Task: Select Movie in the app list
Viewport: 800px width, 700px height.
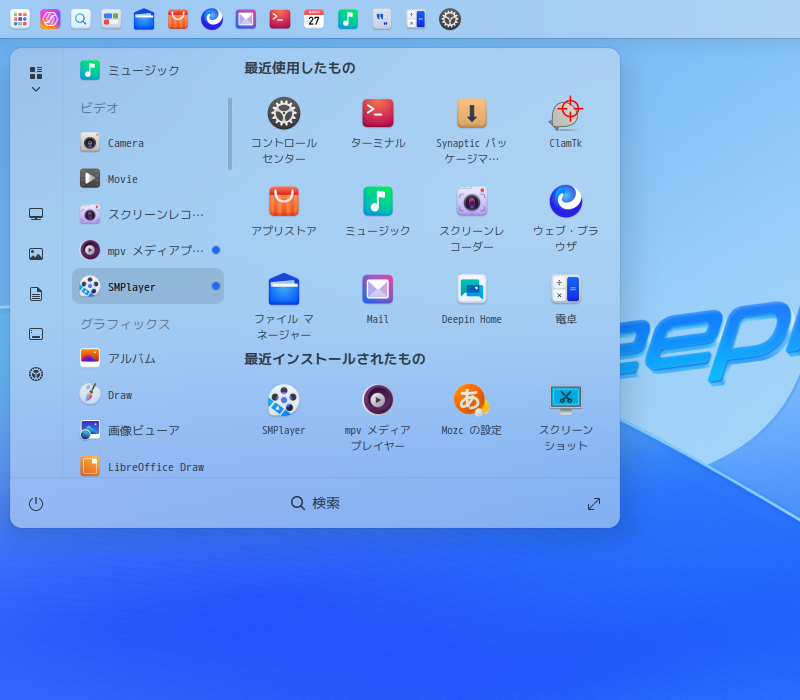Action: [148, 179]
